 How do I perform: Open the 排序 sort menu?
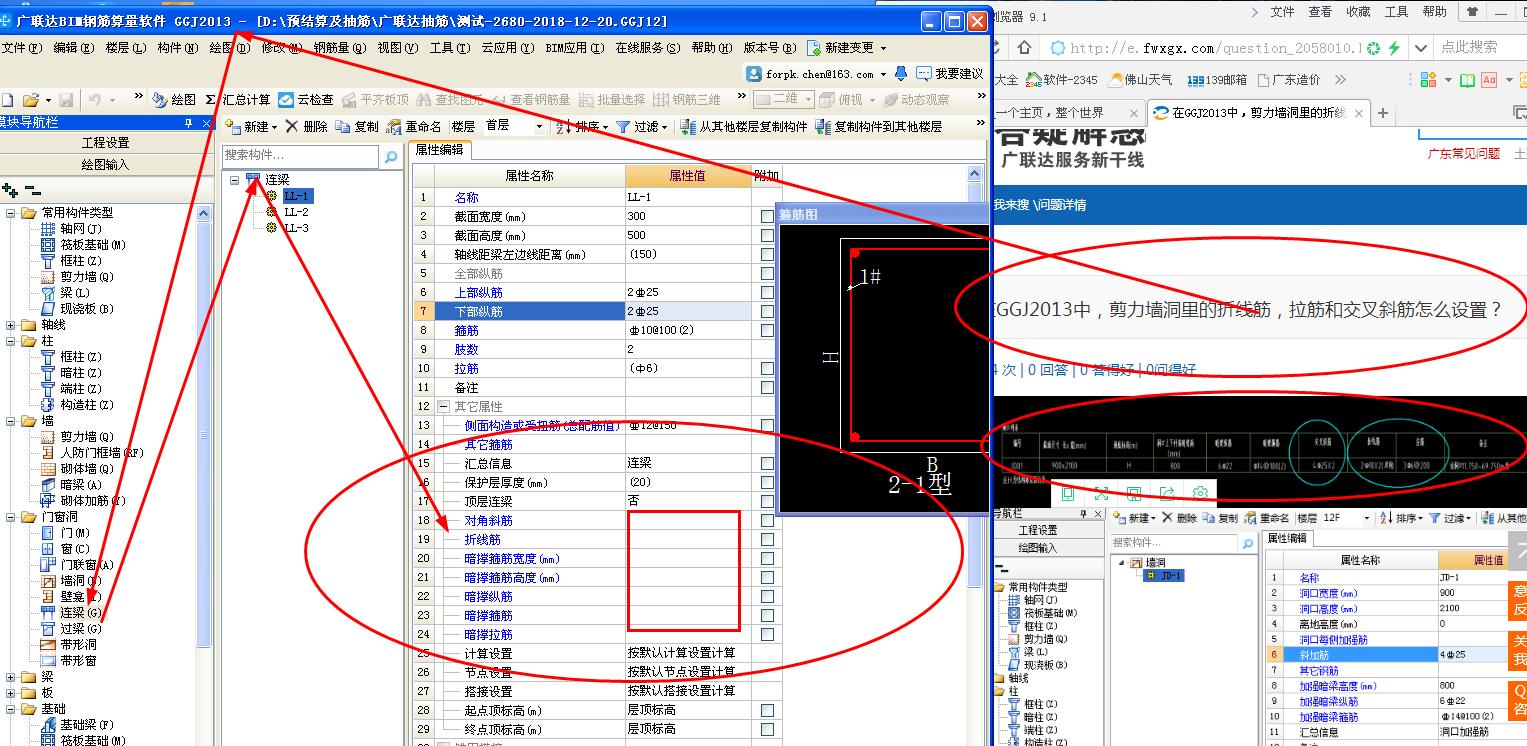coord(582,127)
